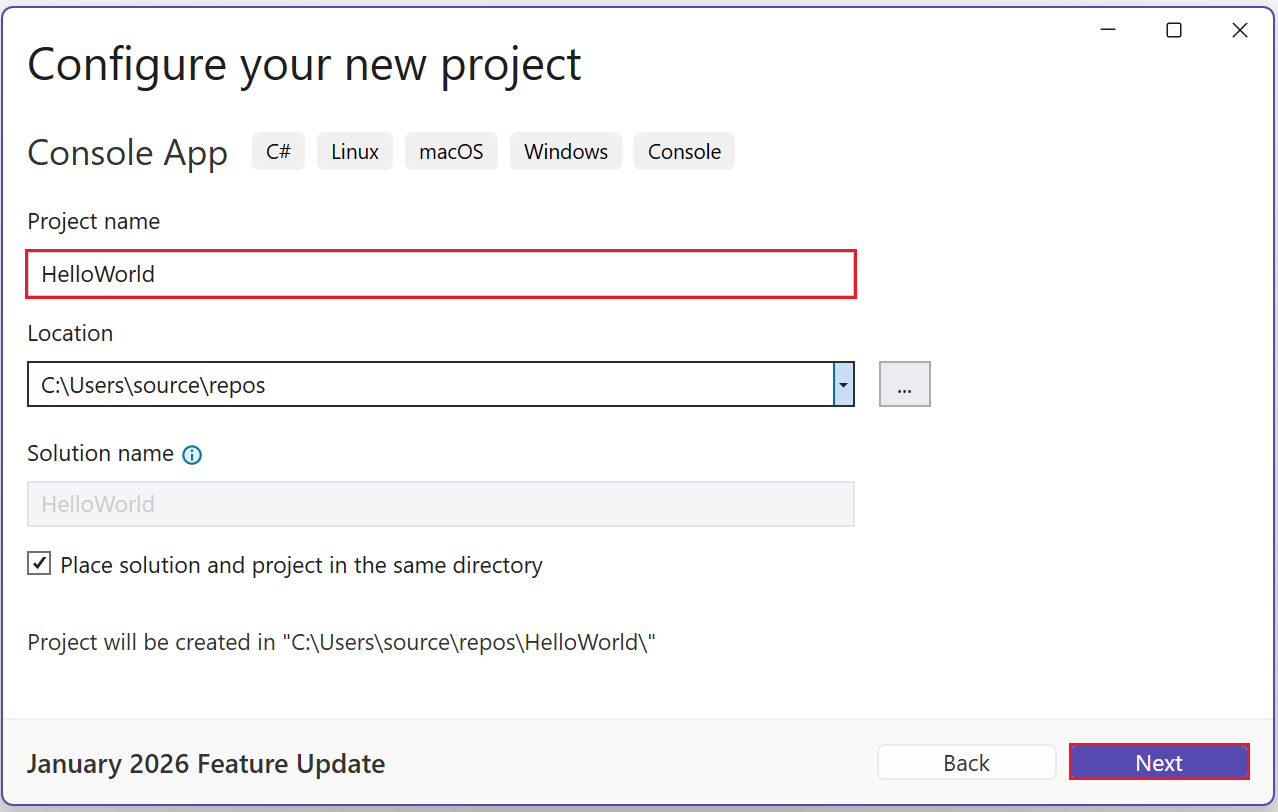The image size is (1278, 812).
Task: Click the disabled Solution name field
Action: pyautogui.click(x=440, y=504)
